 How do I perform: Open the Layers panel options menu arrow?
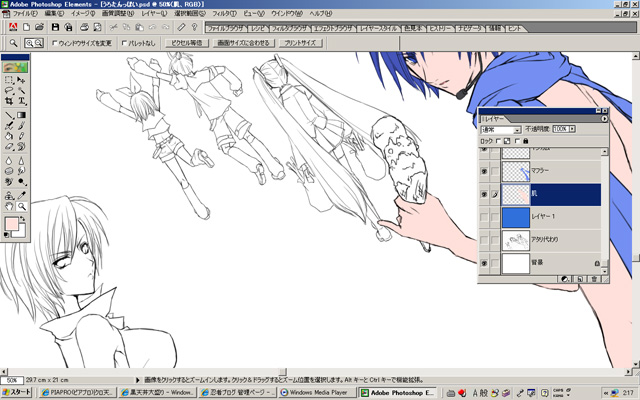[604, 119]
